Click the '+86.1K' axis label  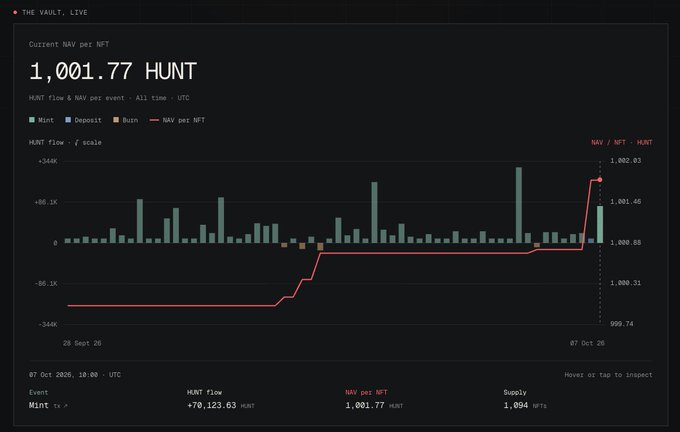pos(46,202)
